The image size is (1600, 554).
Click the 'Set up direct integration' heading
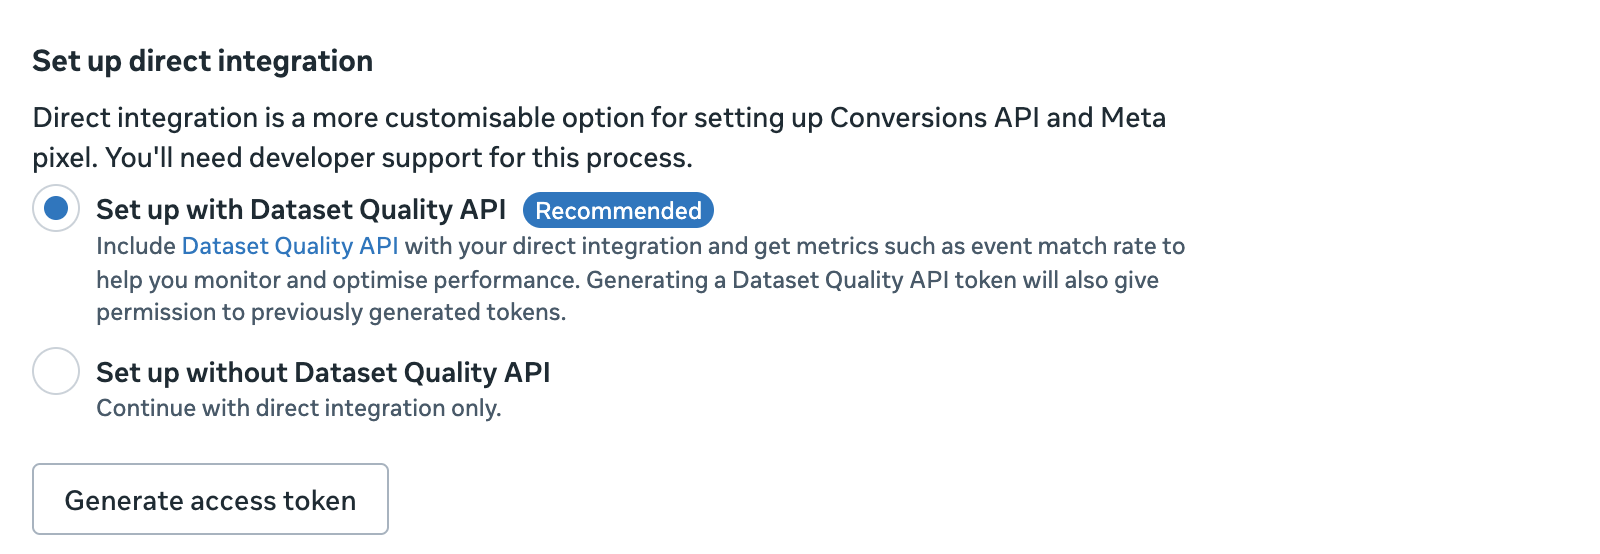pyautogui.click(x=203, y=61)
